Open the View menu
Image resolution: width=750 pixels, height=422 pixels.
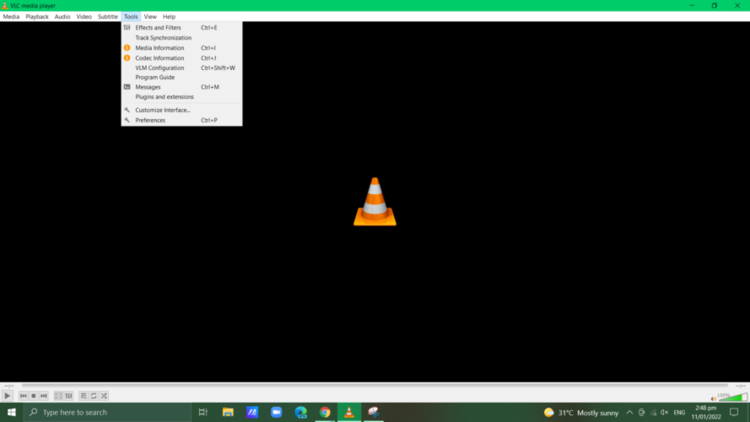tap(150, 16)
